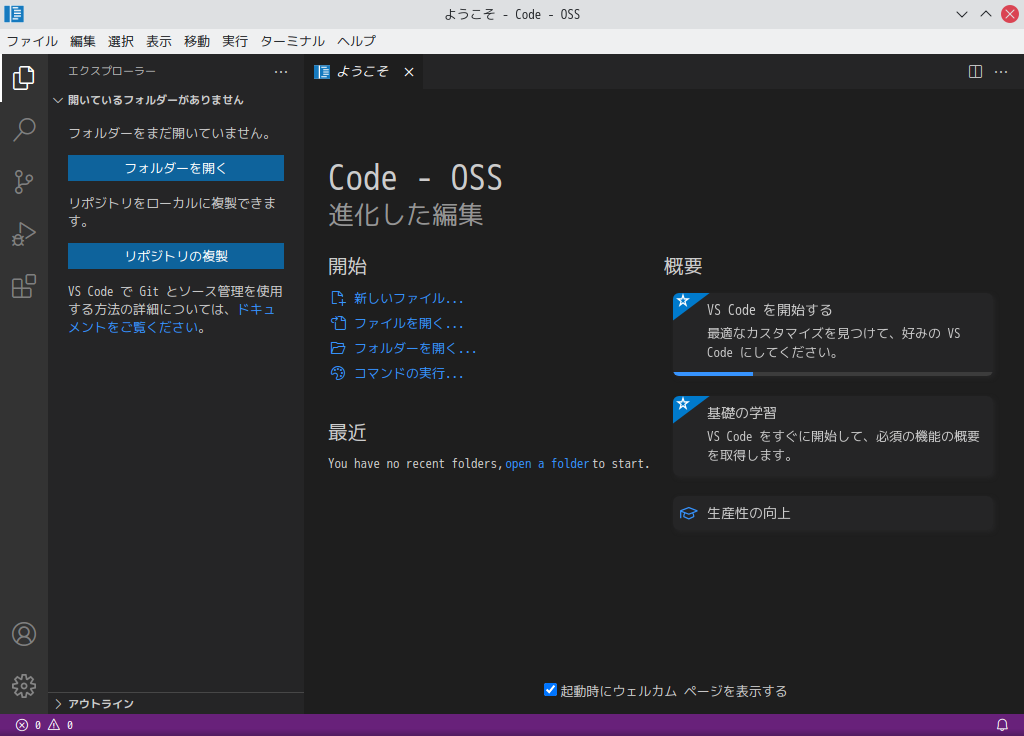The width and height of the screenshot is (1024, 736).
Task: Expand the アウトライン section
Action: [x=57, y=703]
